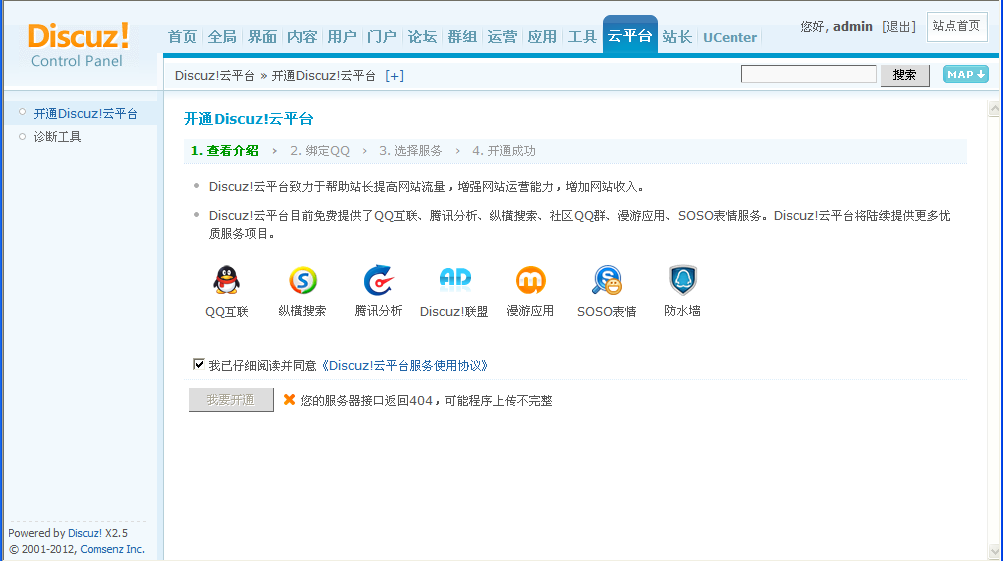Image resolution: width=1003 pixels, height=561 pixels.
Task: Click the QQ互联 penguin icon
Action: [x=226, y=280]
